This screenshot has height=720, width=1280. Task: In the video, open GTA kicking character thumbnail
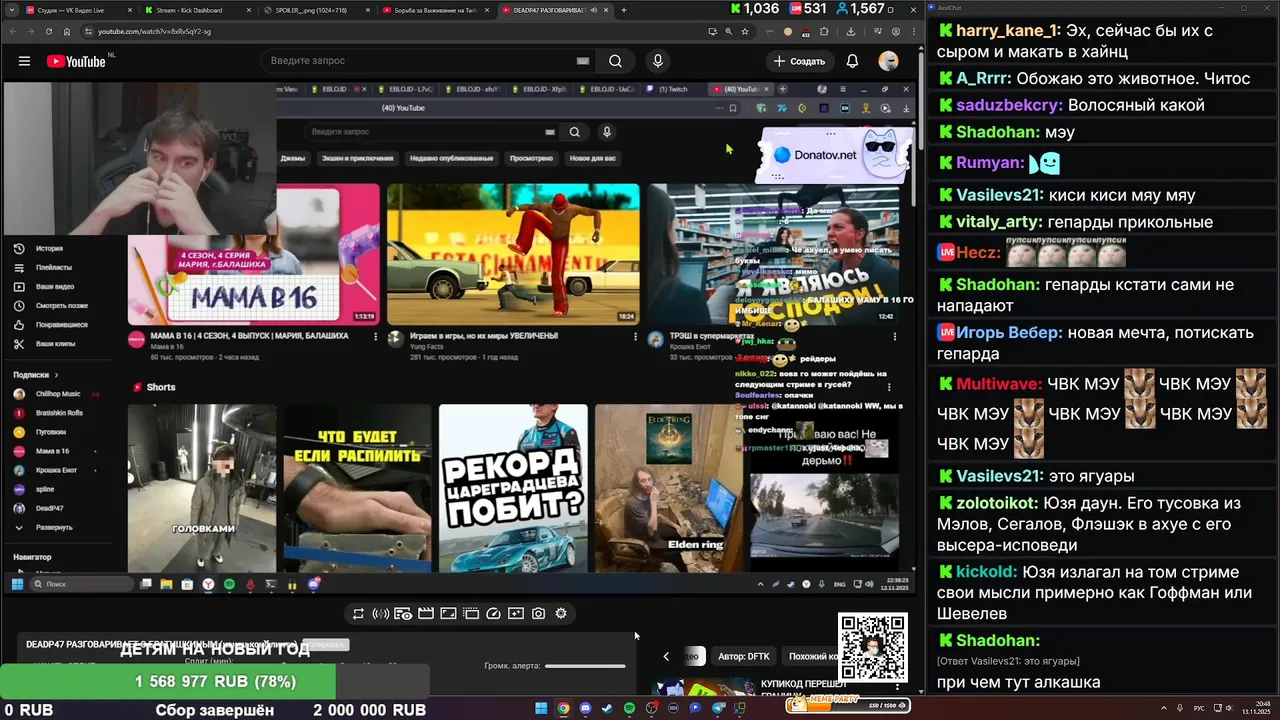(x=513, y=254)
